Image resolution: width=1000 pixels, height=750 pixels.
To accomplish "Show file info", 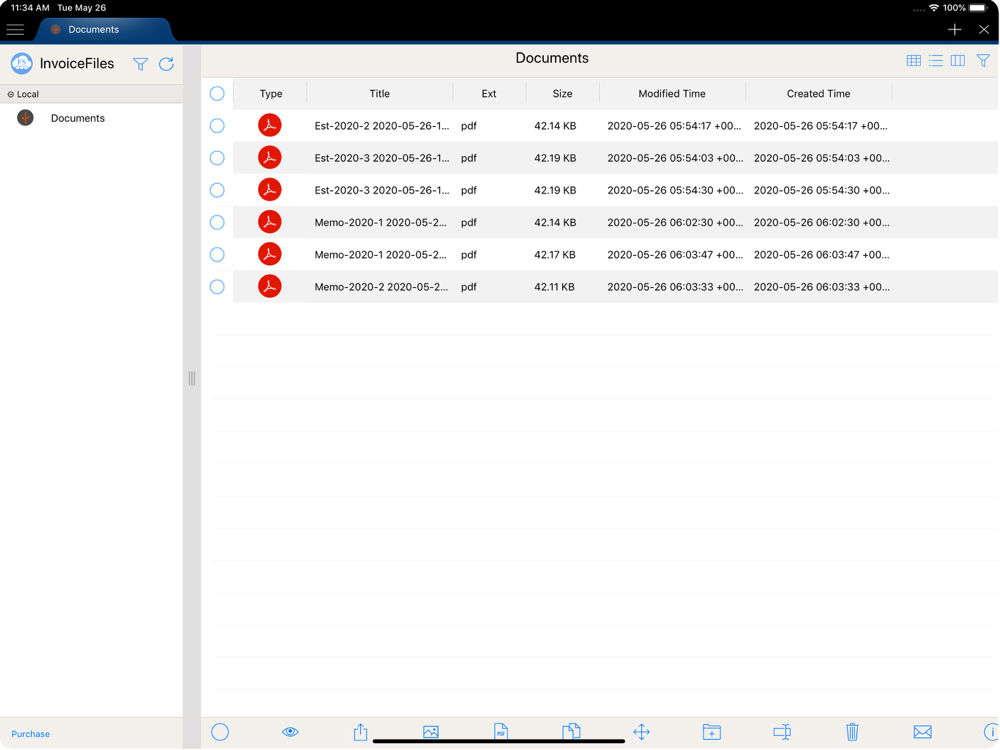I will [990, 732].
